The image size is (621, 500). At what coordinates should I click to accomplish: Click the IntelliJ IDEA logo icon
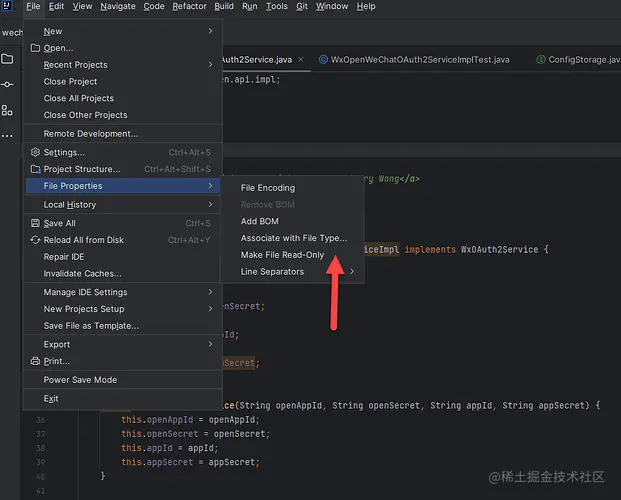click(x=7, y=6)
